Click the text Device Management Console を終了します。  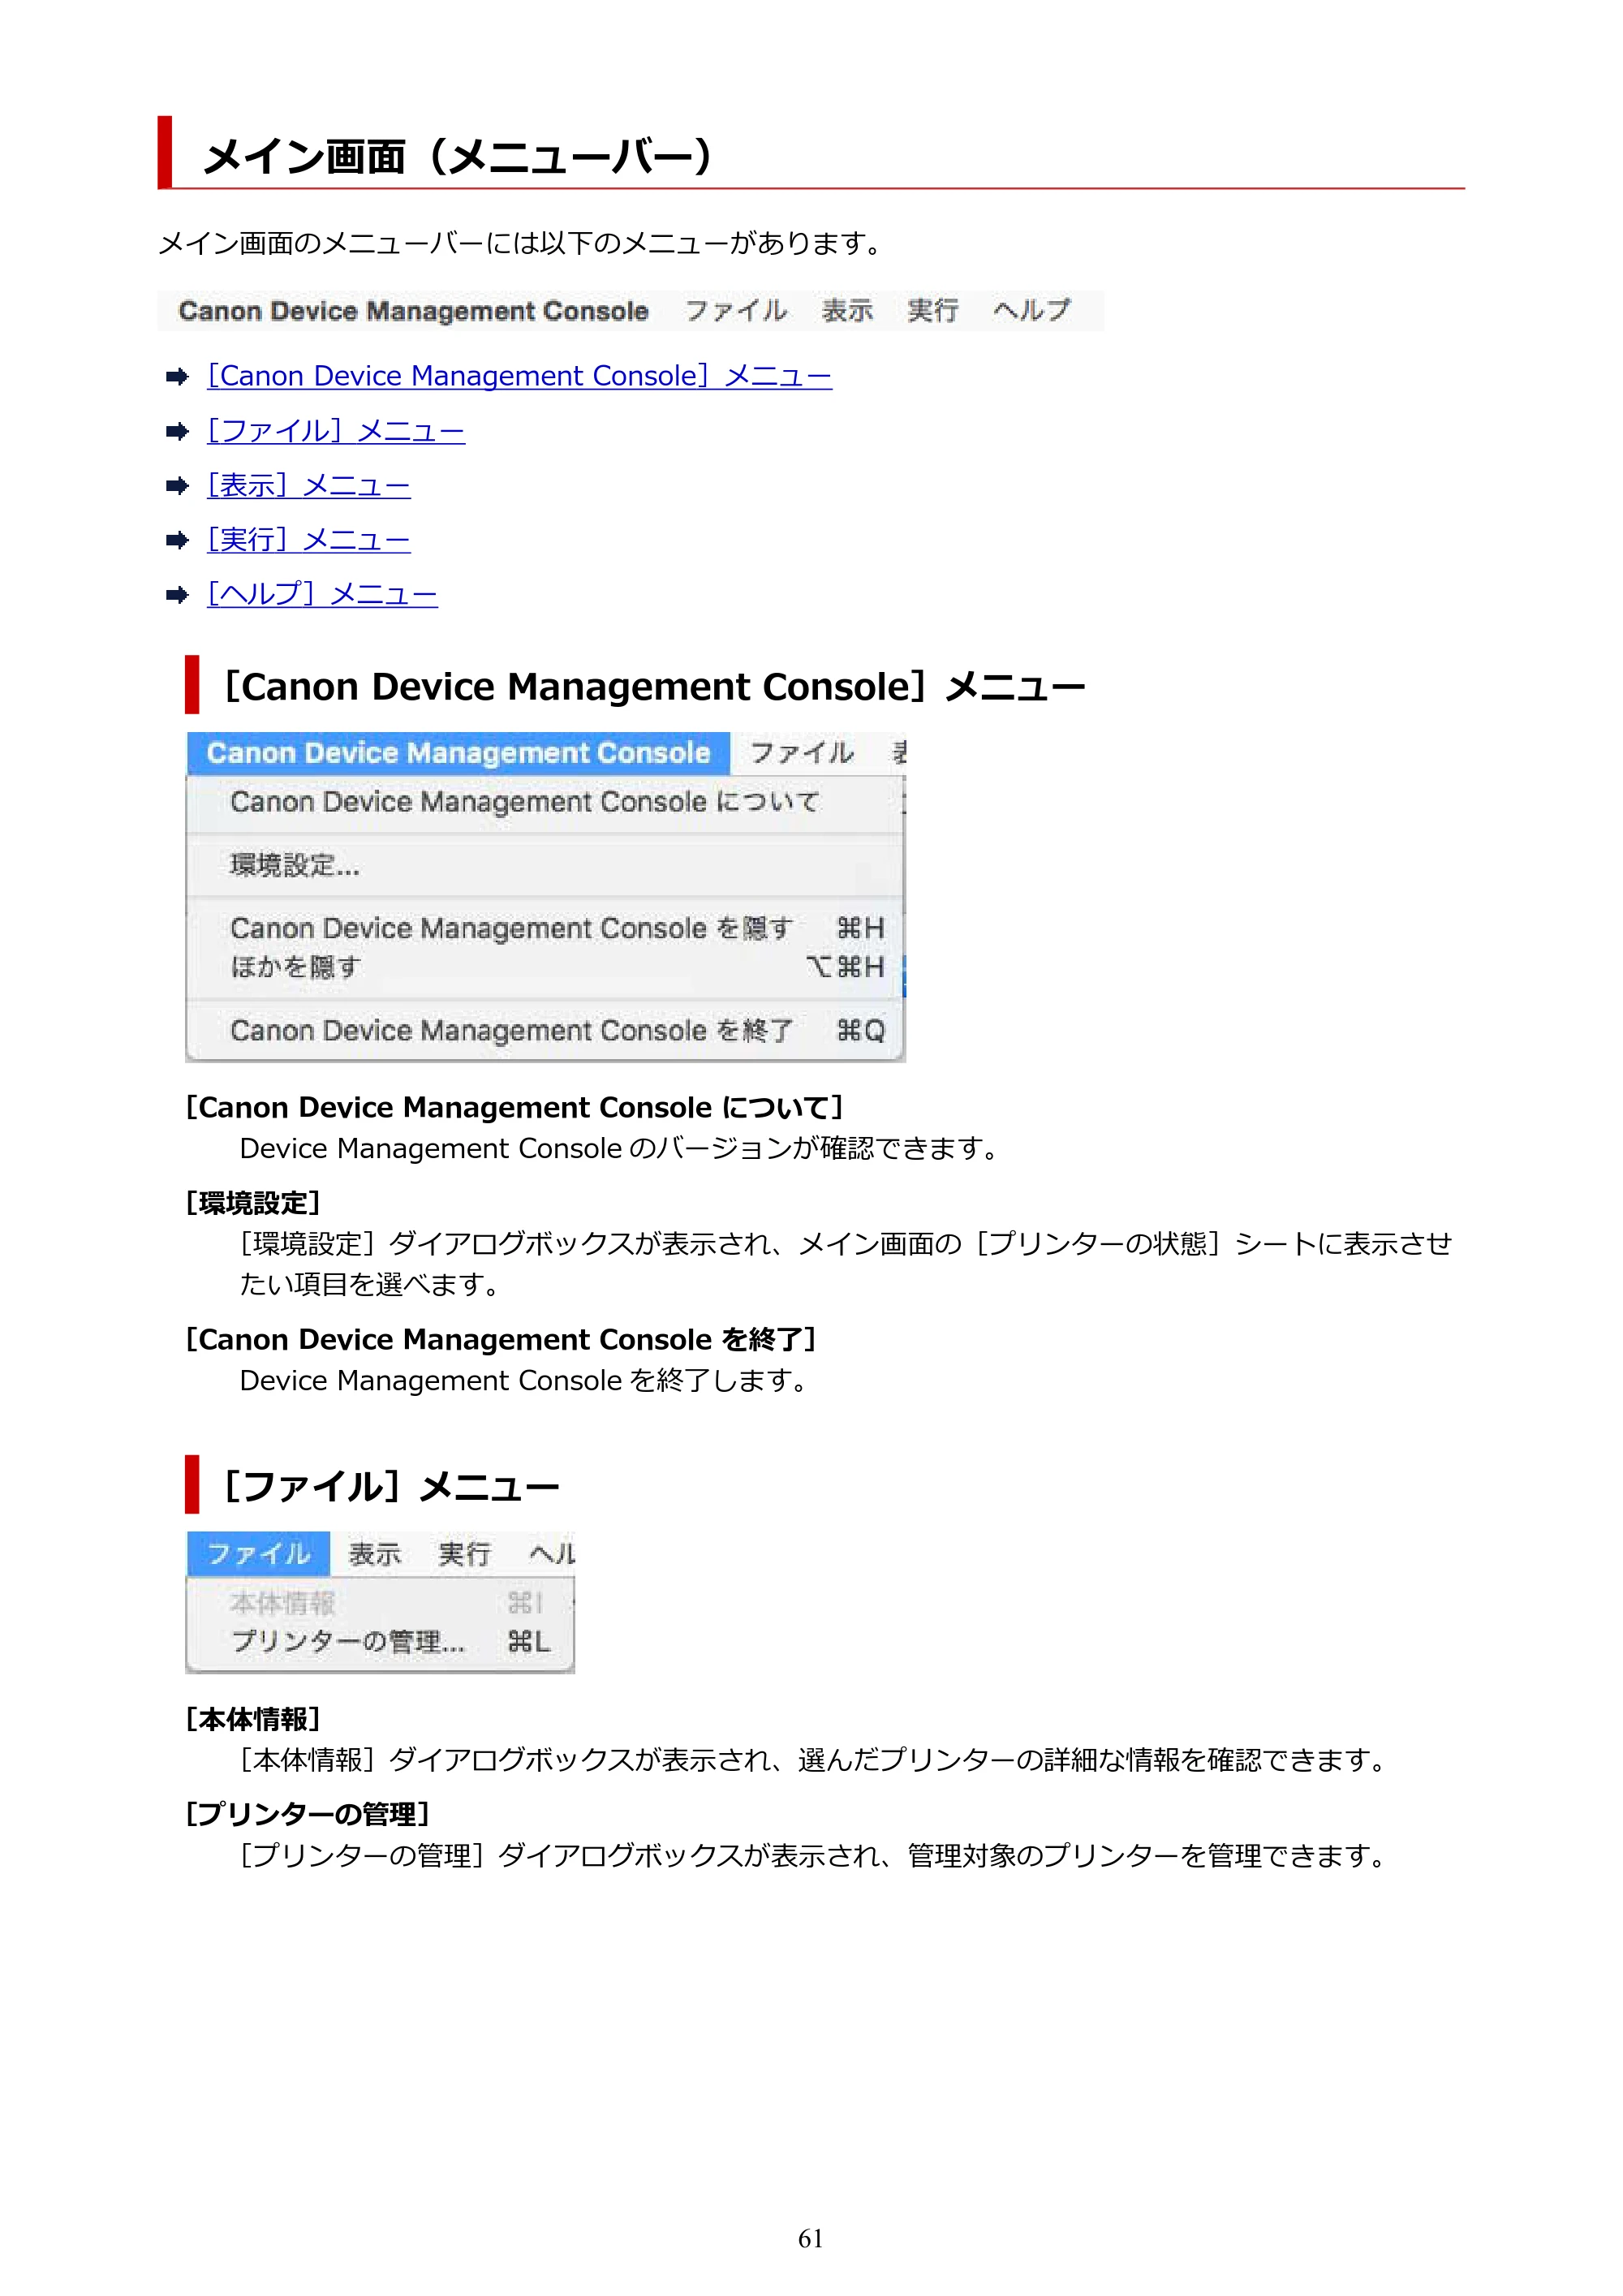tap(525, 1380)
